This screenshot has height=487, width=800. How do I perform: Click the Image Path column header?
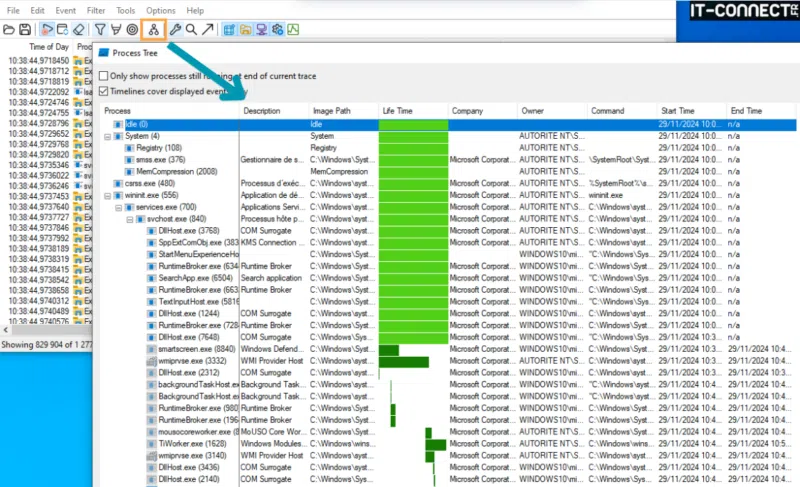[344, 111]
